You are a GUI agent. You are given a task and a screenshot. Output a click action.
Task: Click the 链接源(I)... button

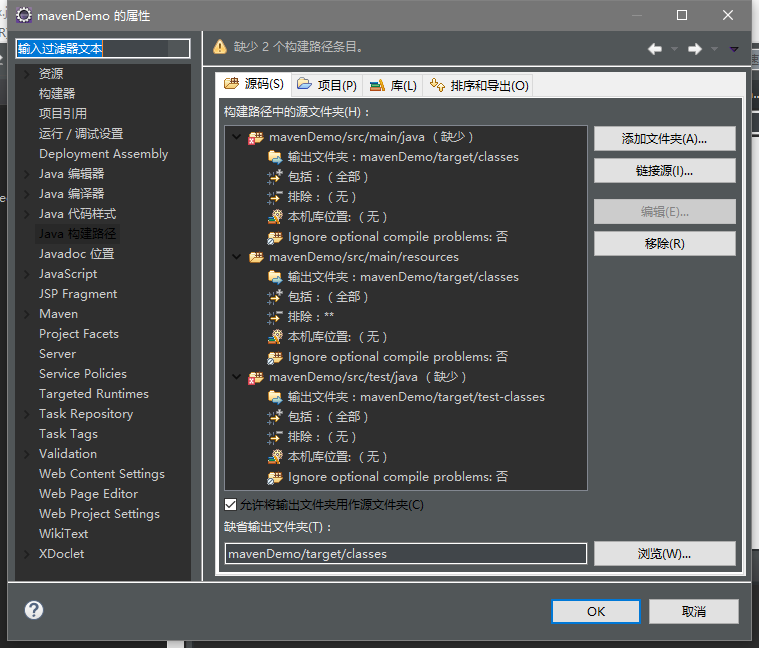click(665, 171)
